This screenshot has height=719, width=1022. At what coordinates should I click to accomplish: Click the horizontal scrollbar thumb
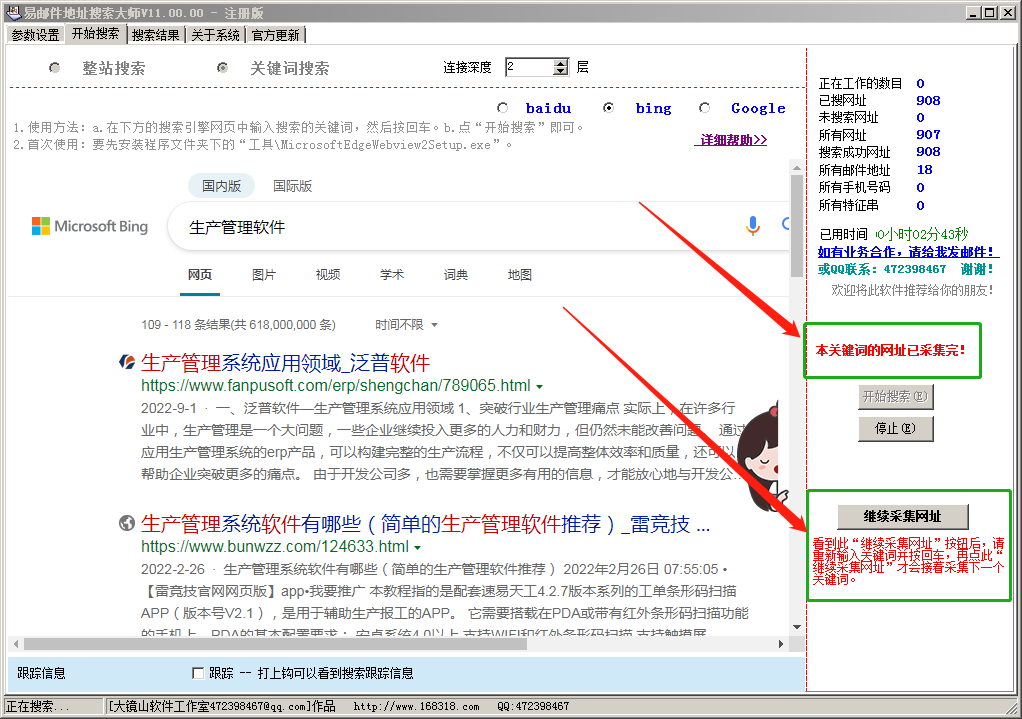point(275,644)
